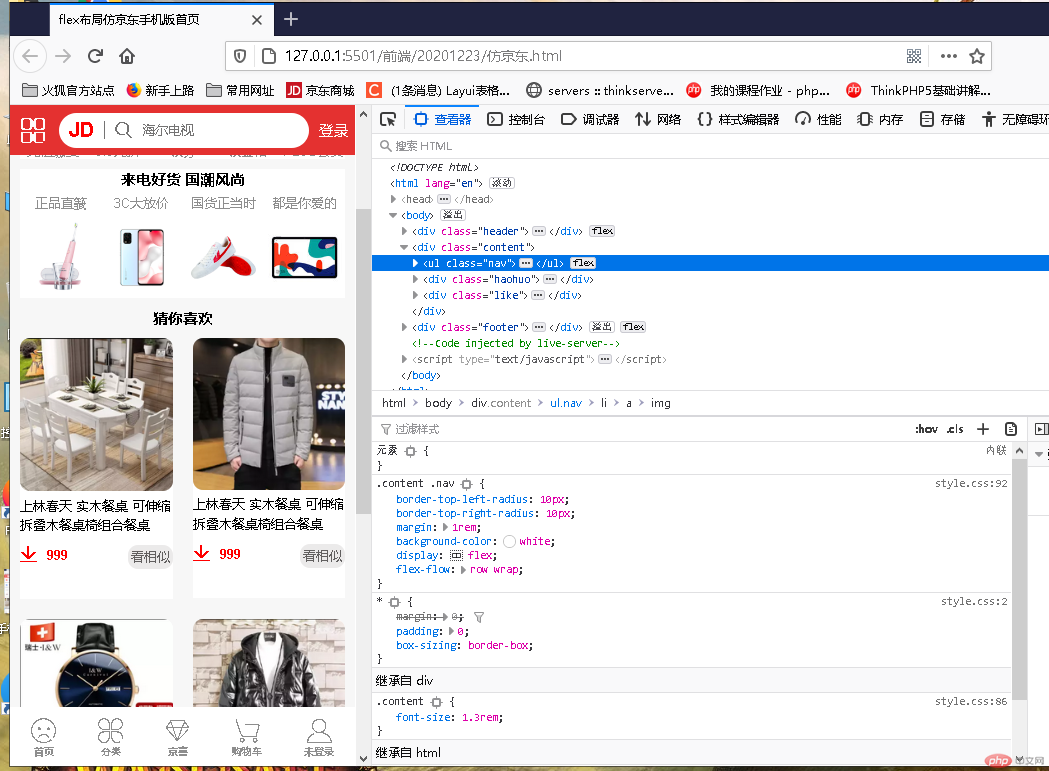Click the 搜索 HTML search field
The height and width of the screenshot is (771, 1049).
coord(709,146)
